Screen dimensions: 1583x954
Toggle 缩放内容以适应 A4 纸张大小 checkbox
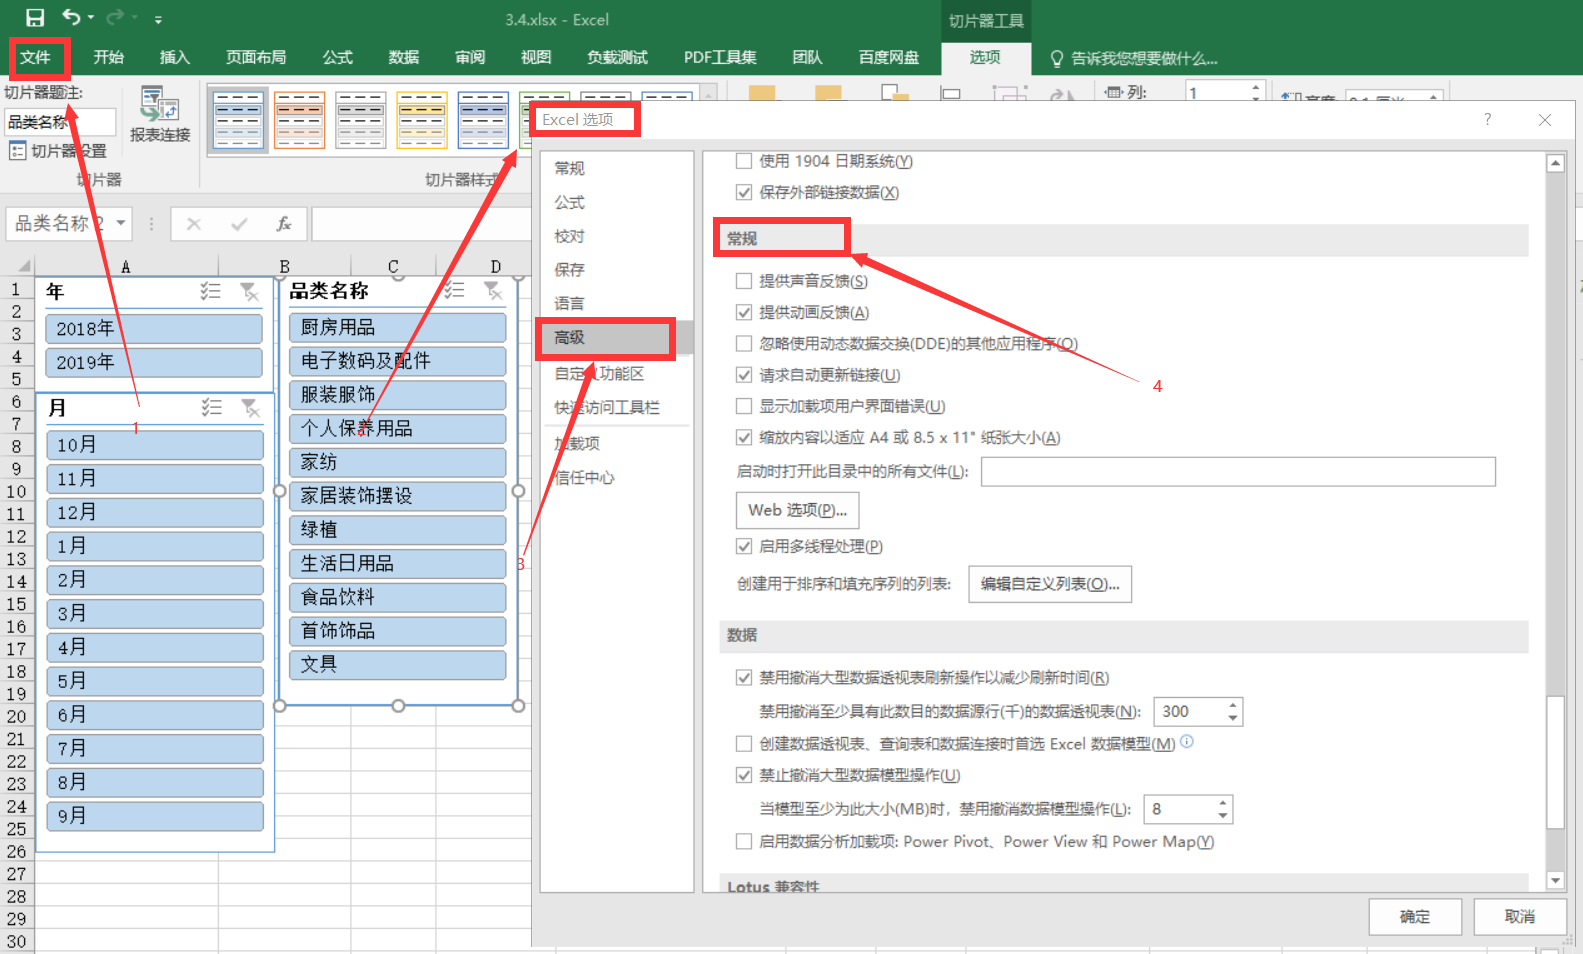pyautogui.click(x=743, y=437)
